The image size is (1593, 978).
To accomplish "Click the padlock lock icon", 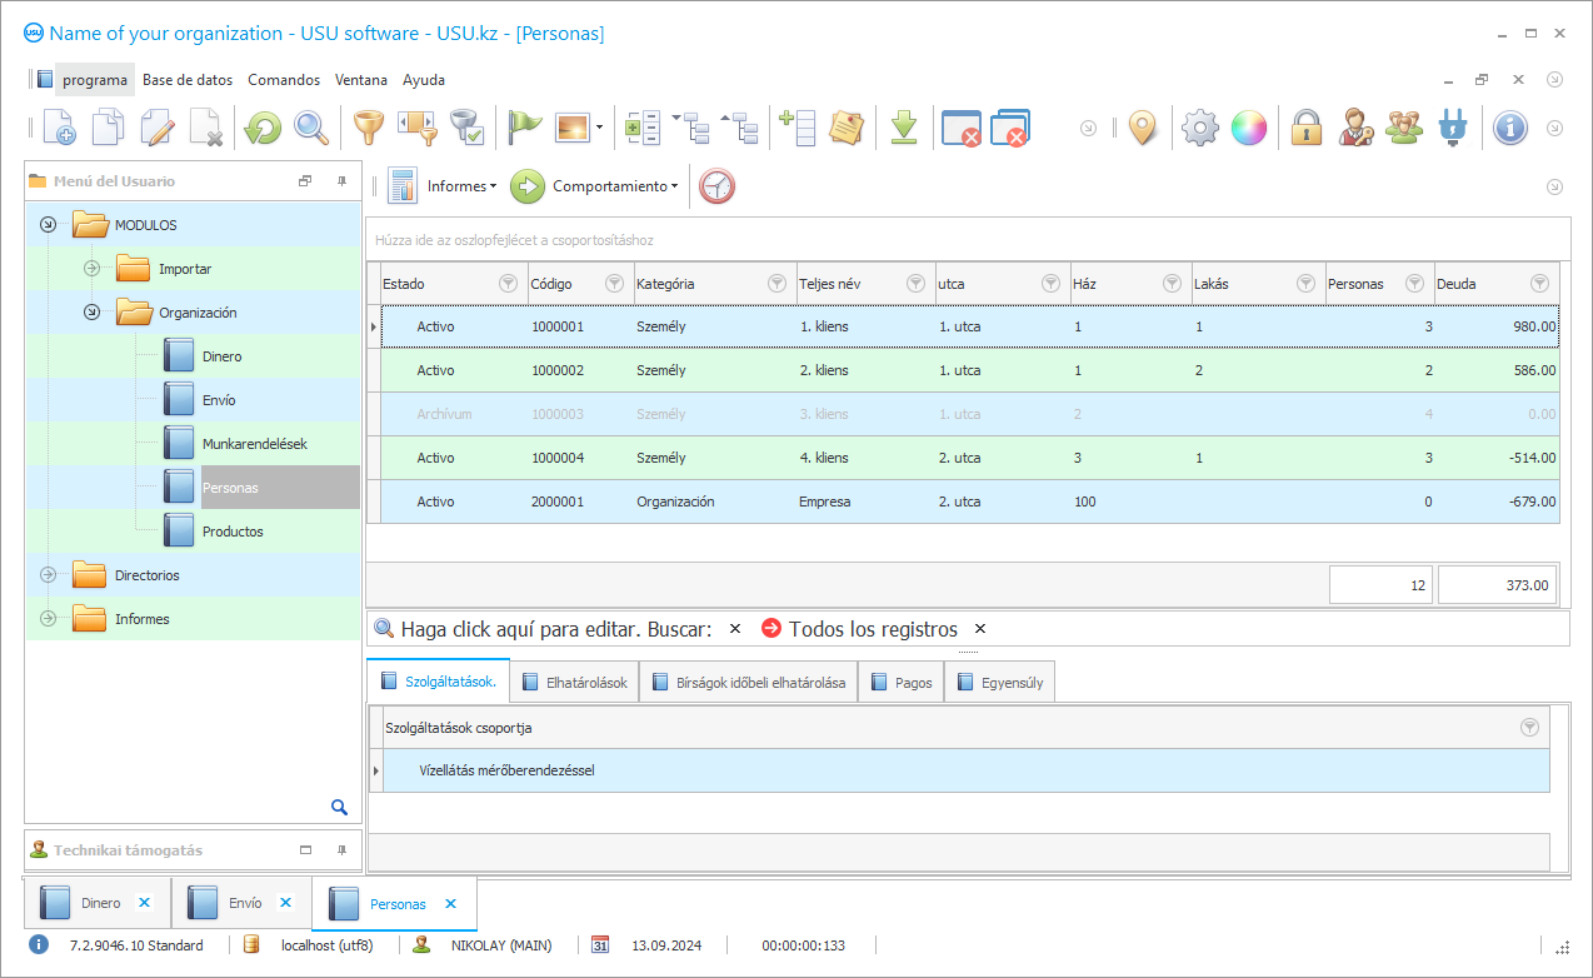I will (1306, 128).
